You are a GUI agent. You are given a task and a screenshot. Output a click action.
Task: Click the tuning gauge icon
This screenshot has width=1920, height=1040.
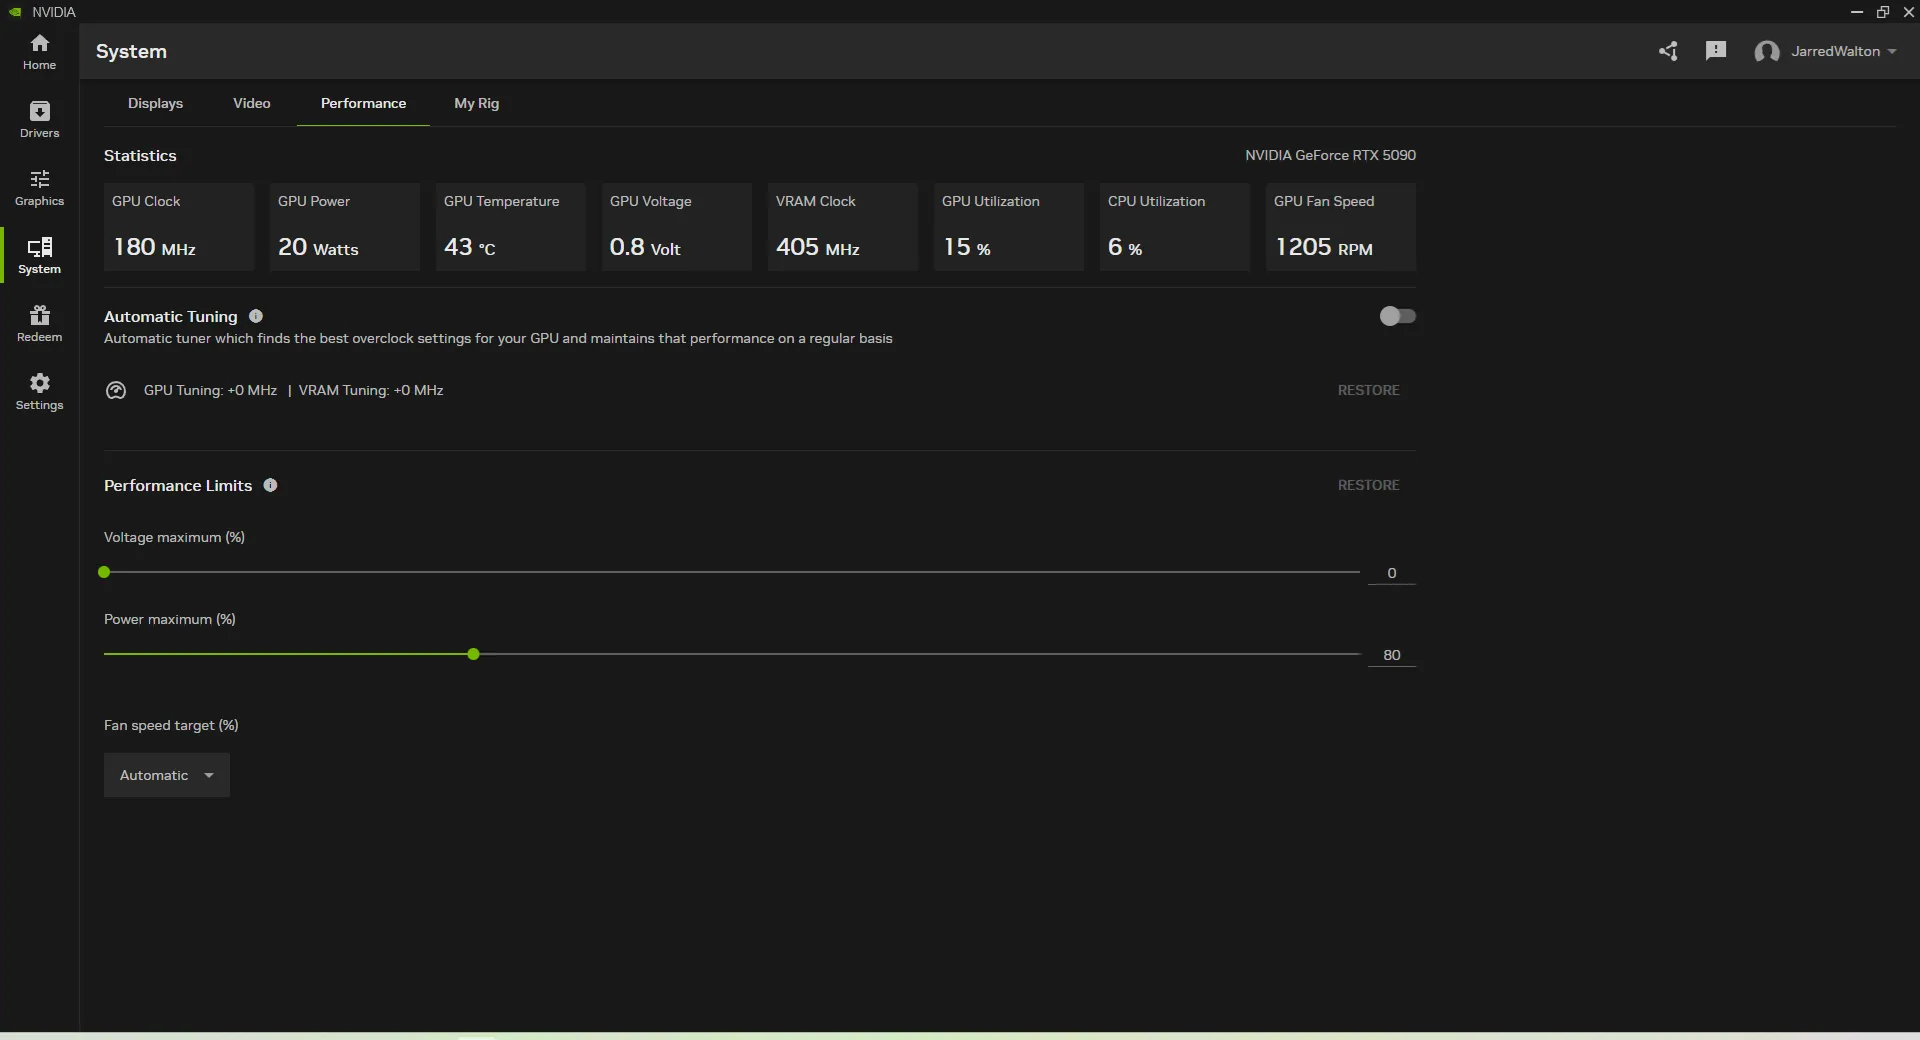[x=116, y=390]
